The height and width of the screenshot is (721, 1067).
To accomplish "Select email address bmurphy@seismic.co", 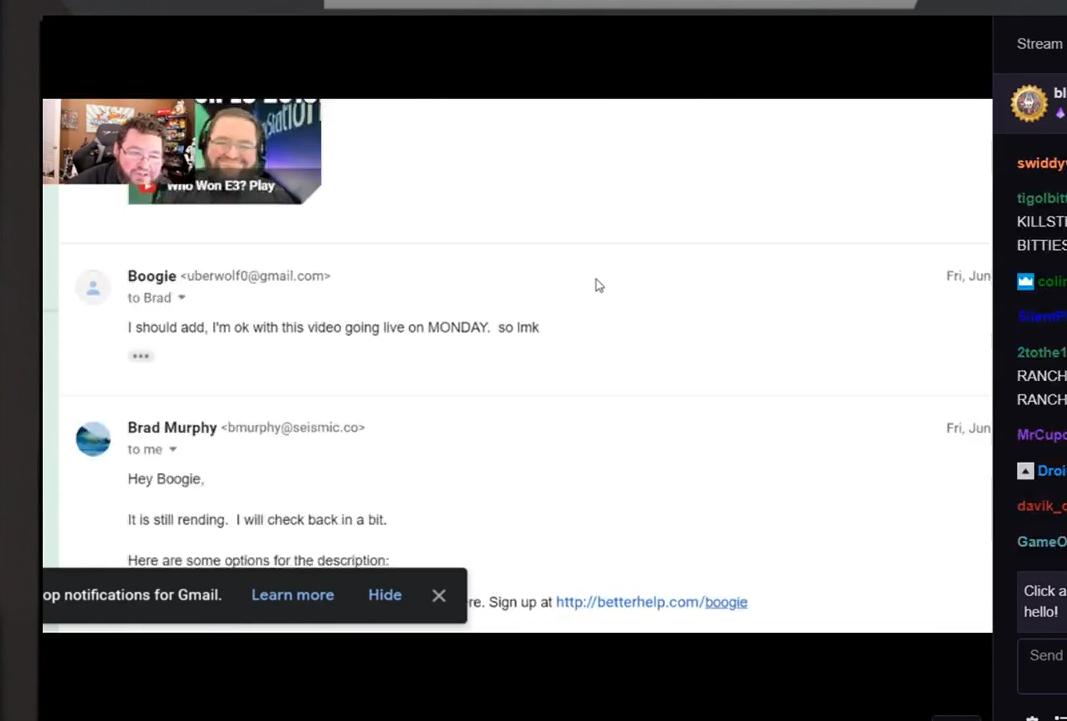I will coord(293,428).
